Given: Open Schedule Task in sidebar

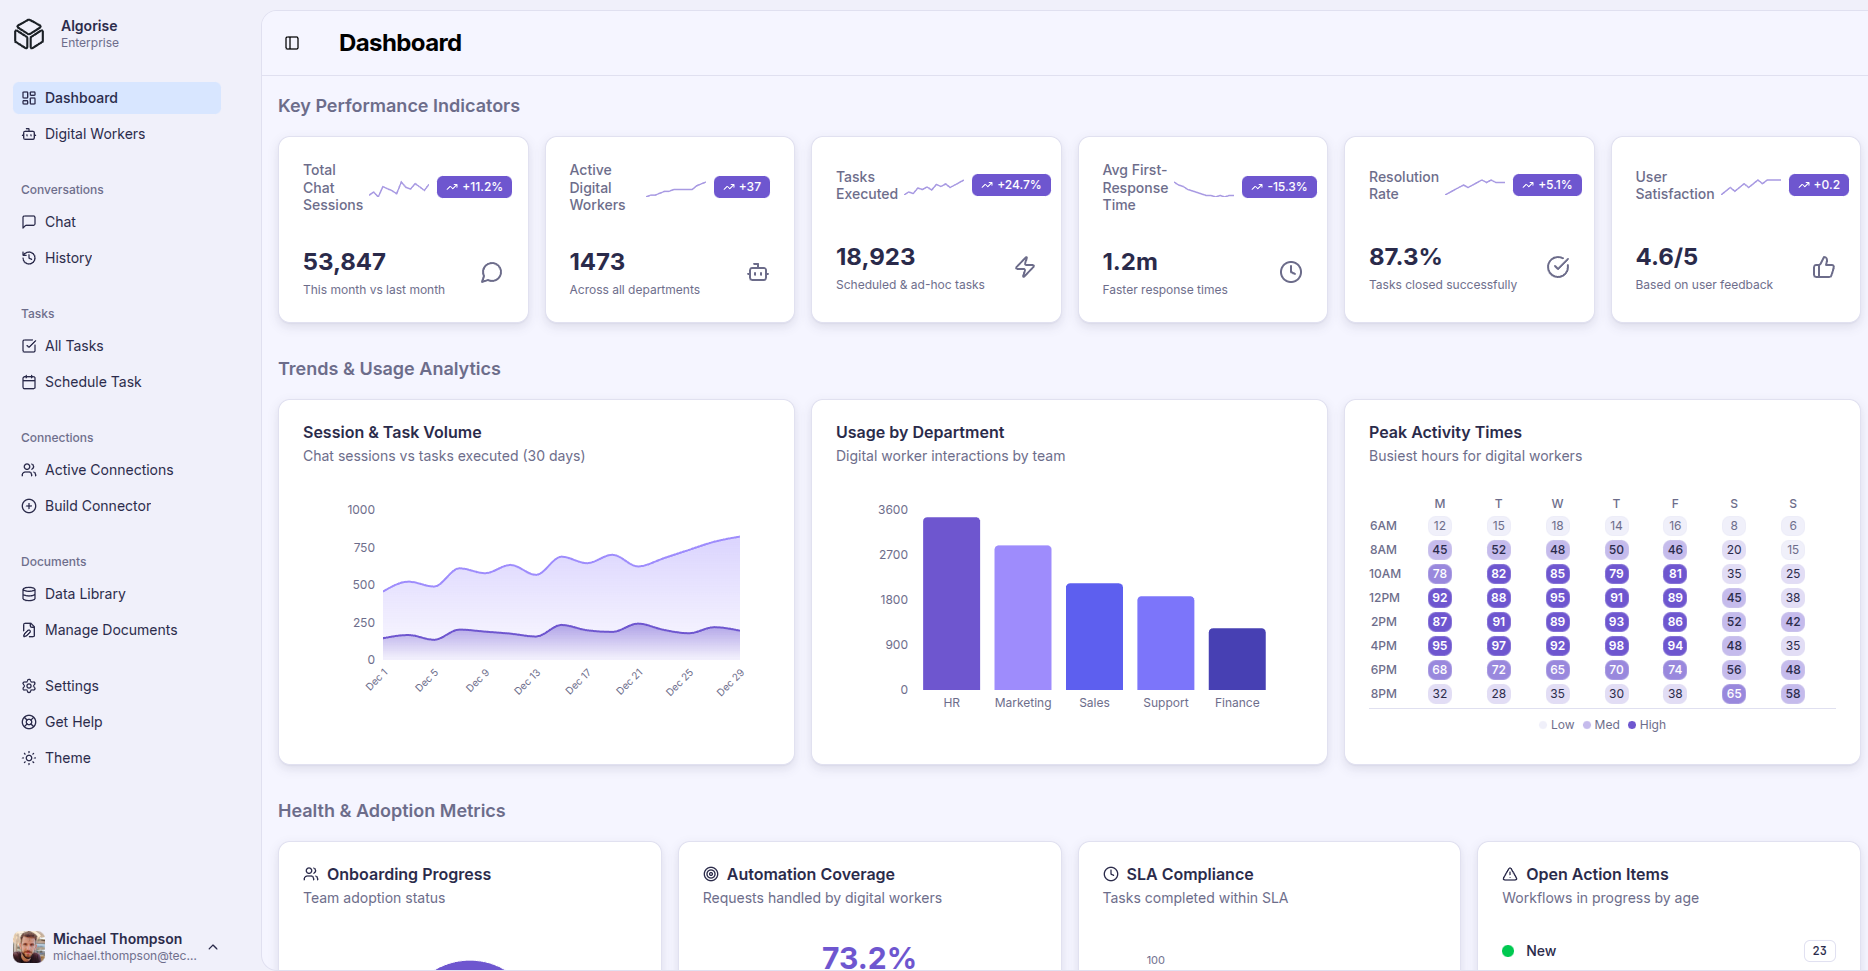Looking at the screenshot, I should [93, 382].
